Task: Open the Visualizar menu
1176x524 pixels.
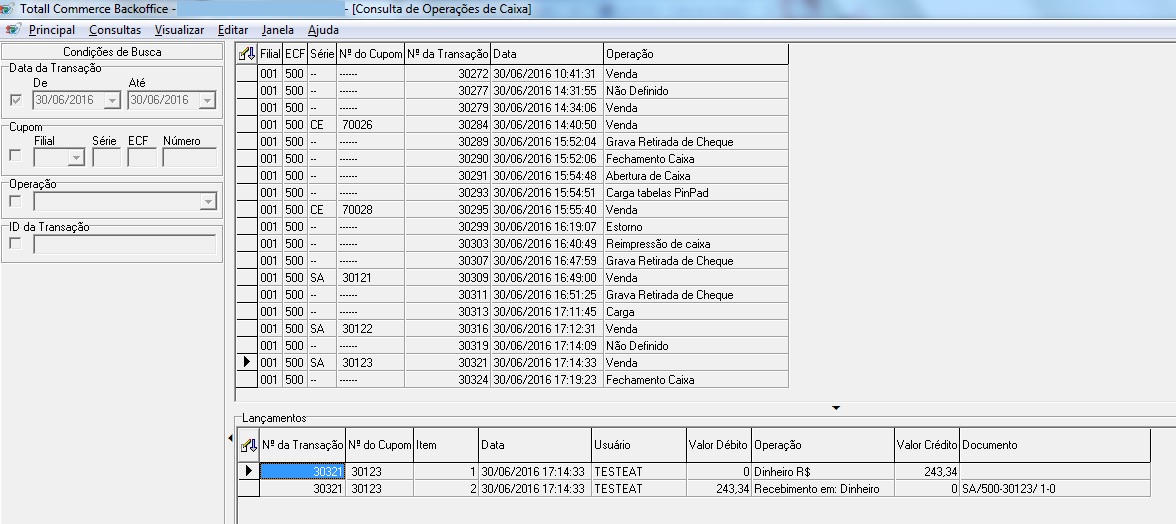Action: point(179,30)
